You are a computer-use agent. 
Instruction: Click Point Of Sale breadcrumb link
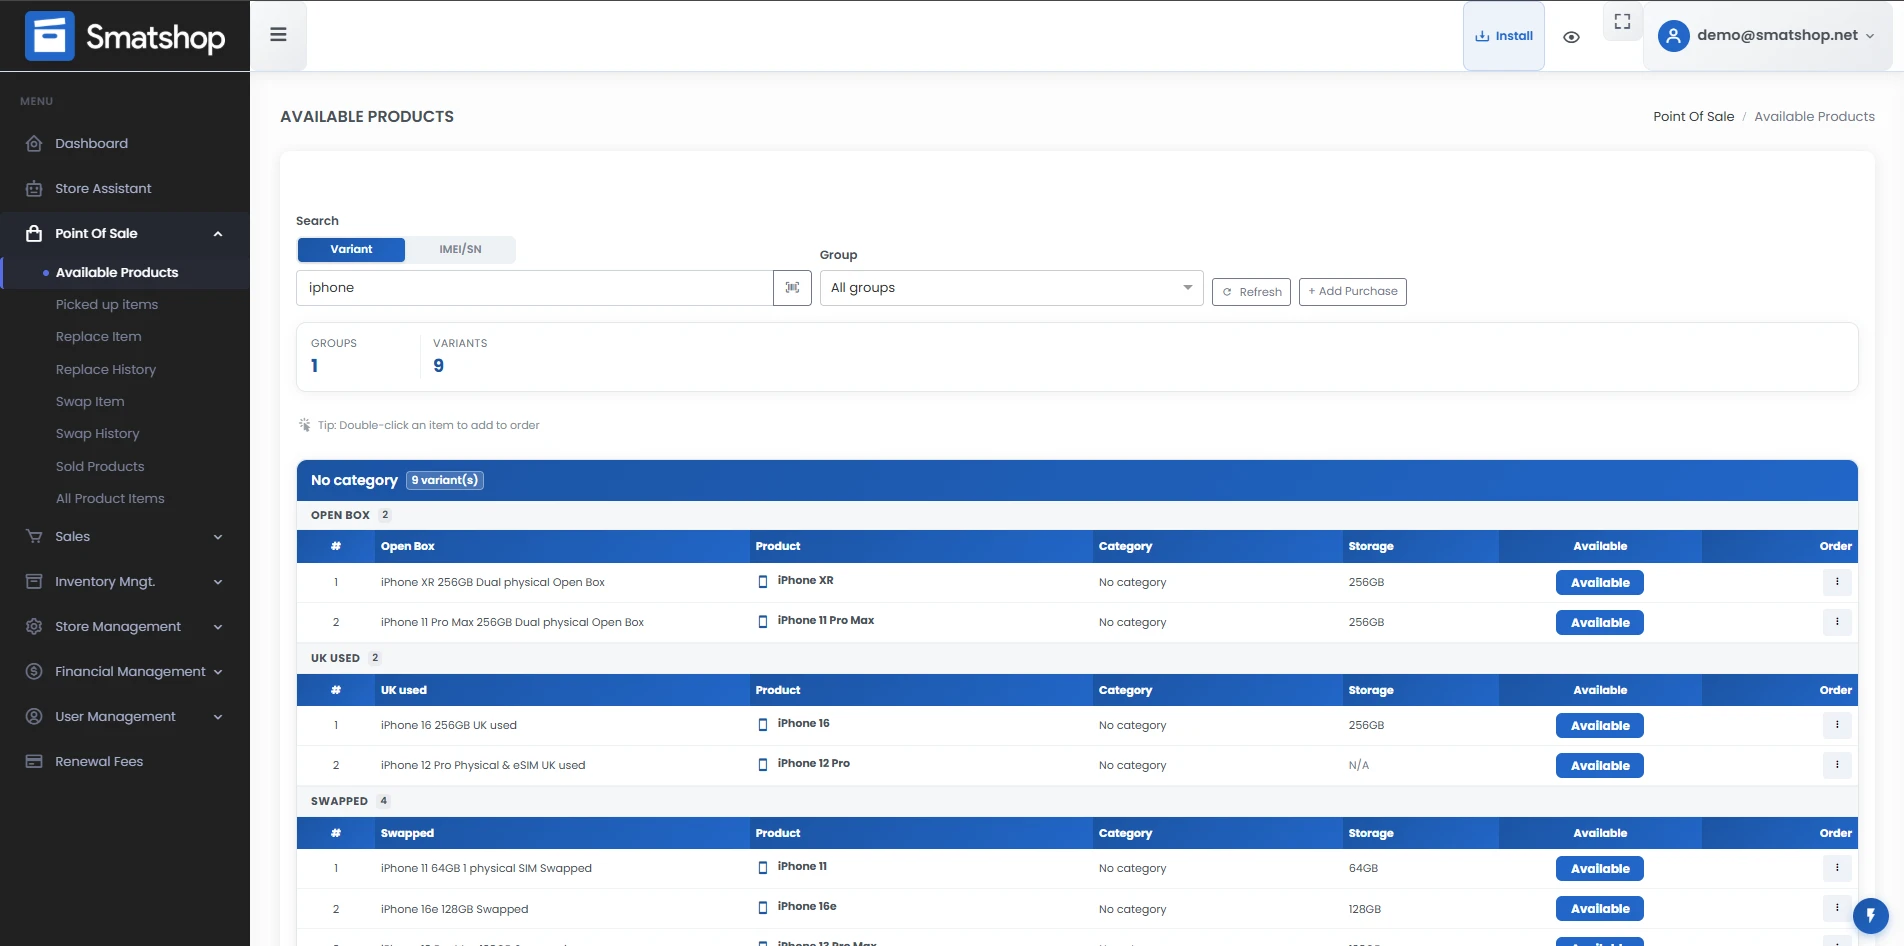pos(1693,117)
